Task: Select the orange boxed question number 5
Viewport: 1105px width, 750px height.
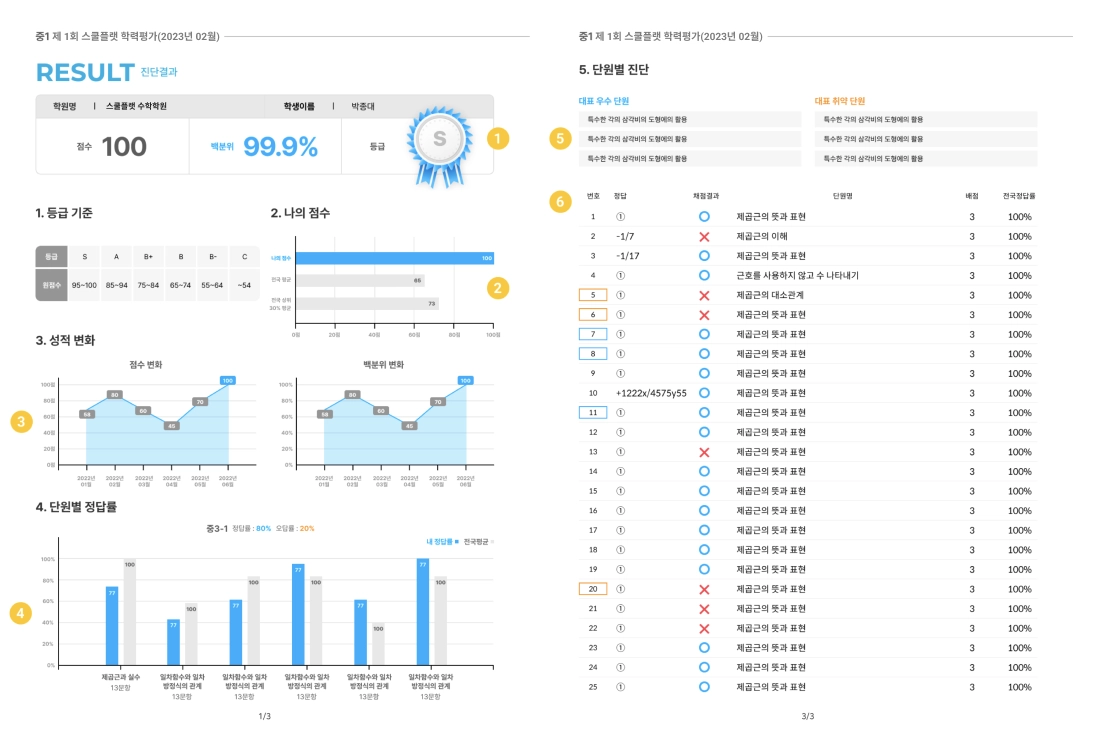Action: pos(593,295)
